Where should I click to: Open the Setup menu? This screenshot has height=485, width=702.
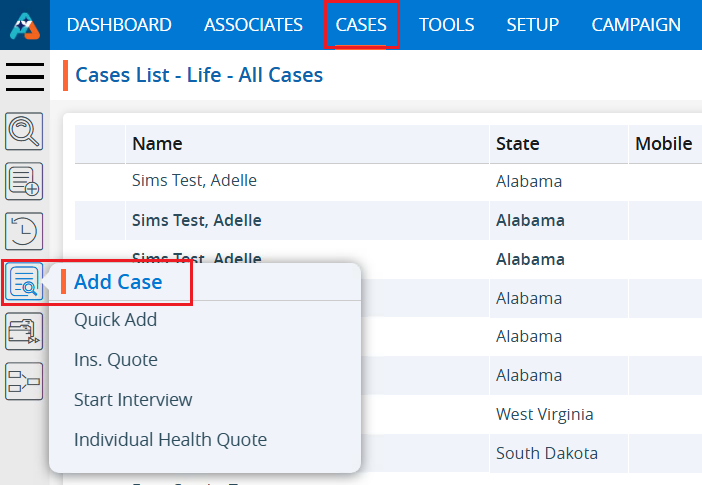532,25
